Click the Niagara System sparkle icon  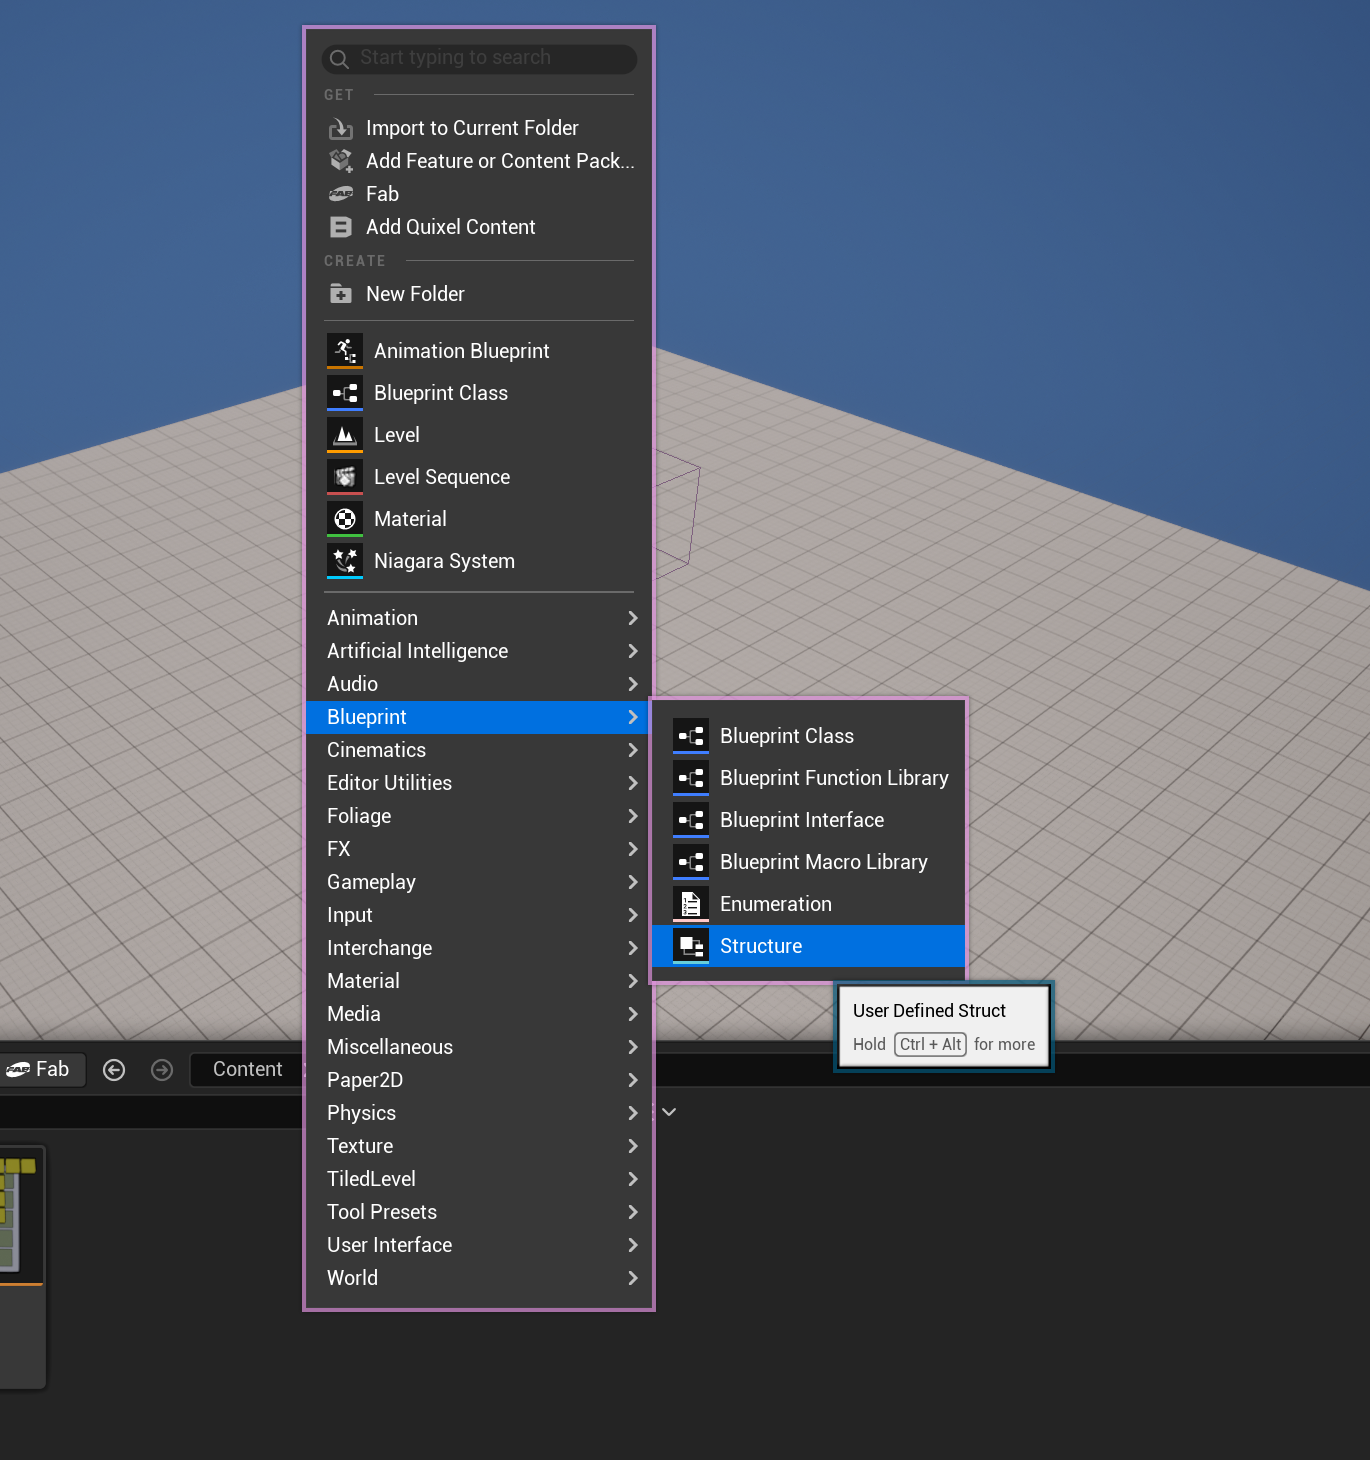coord(345,561)
